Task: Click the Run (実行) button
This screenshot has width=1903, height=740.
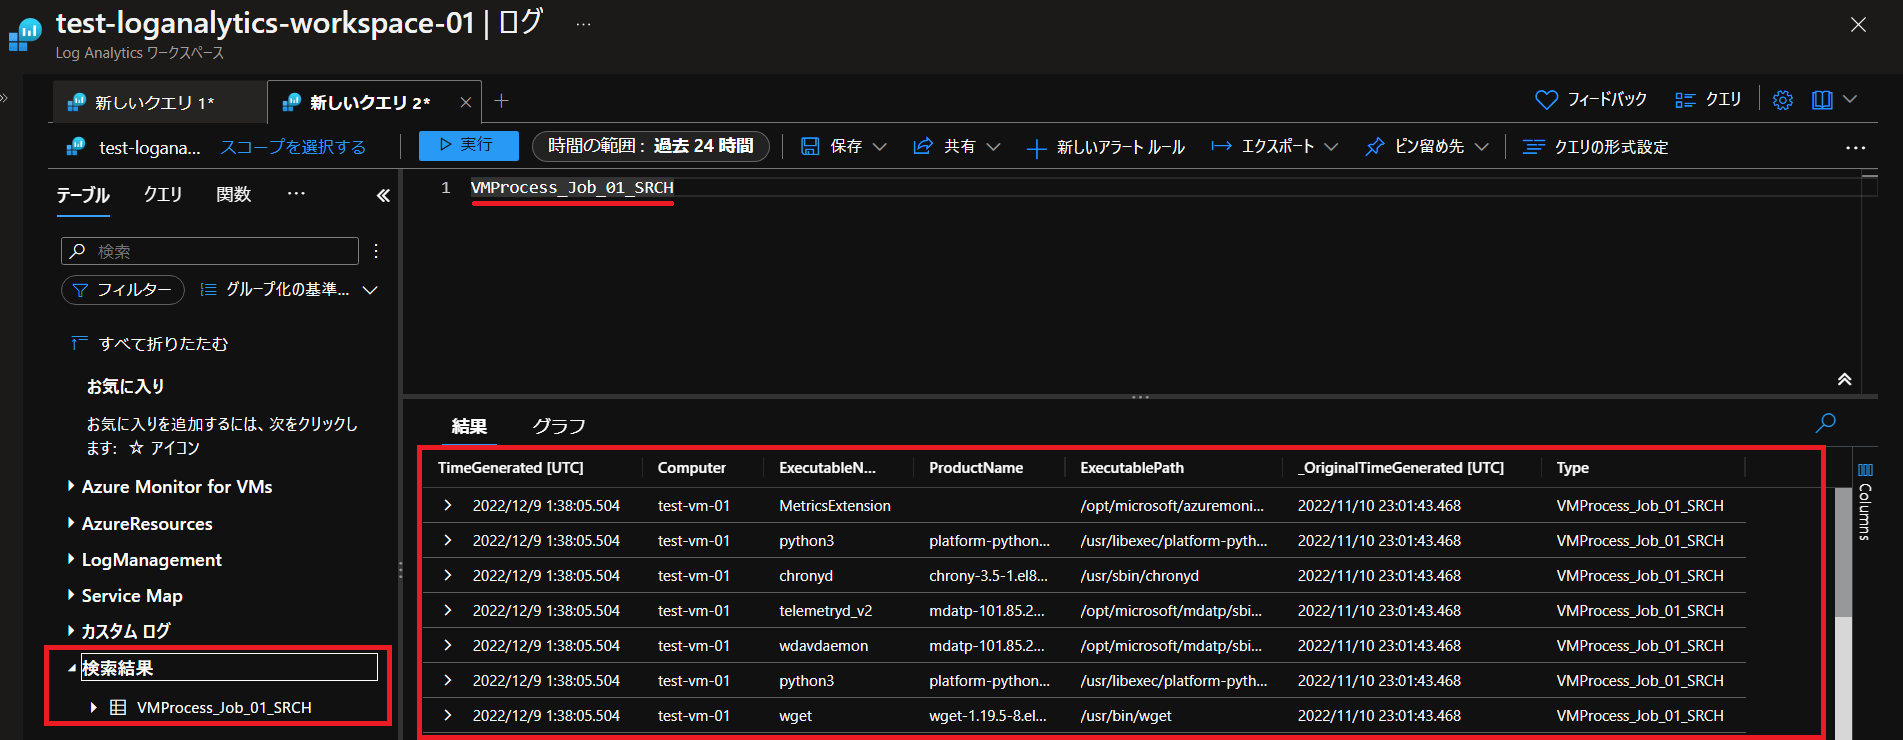Action: pos(468,146)
